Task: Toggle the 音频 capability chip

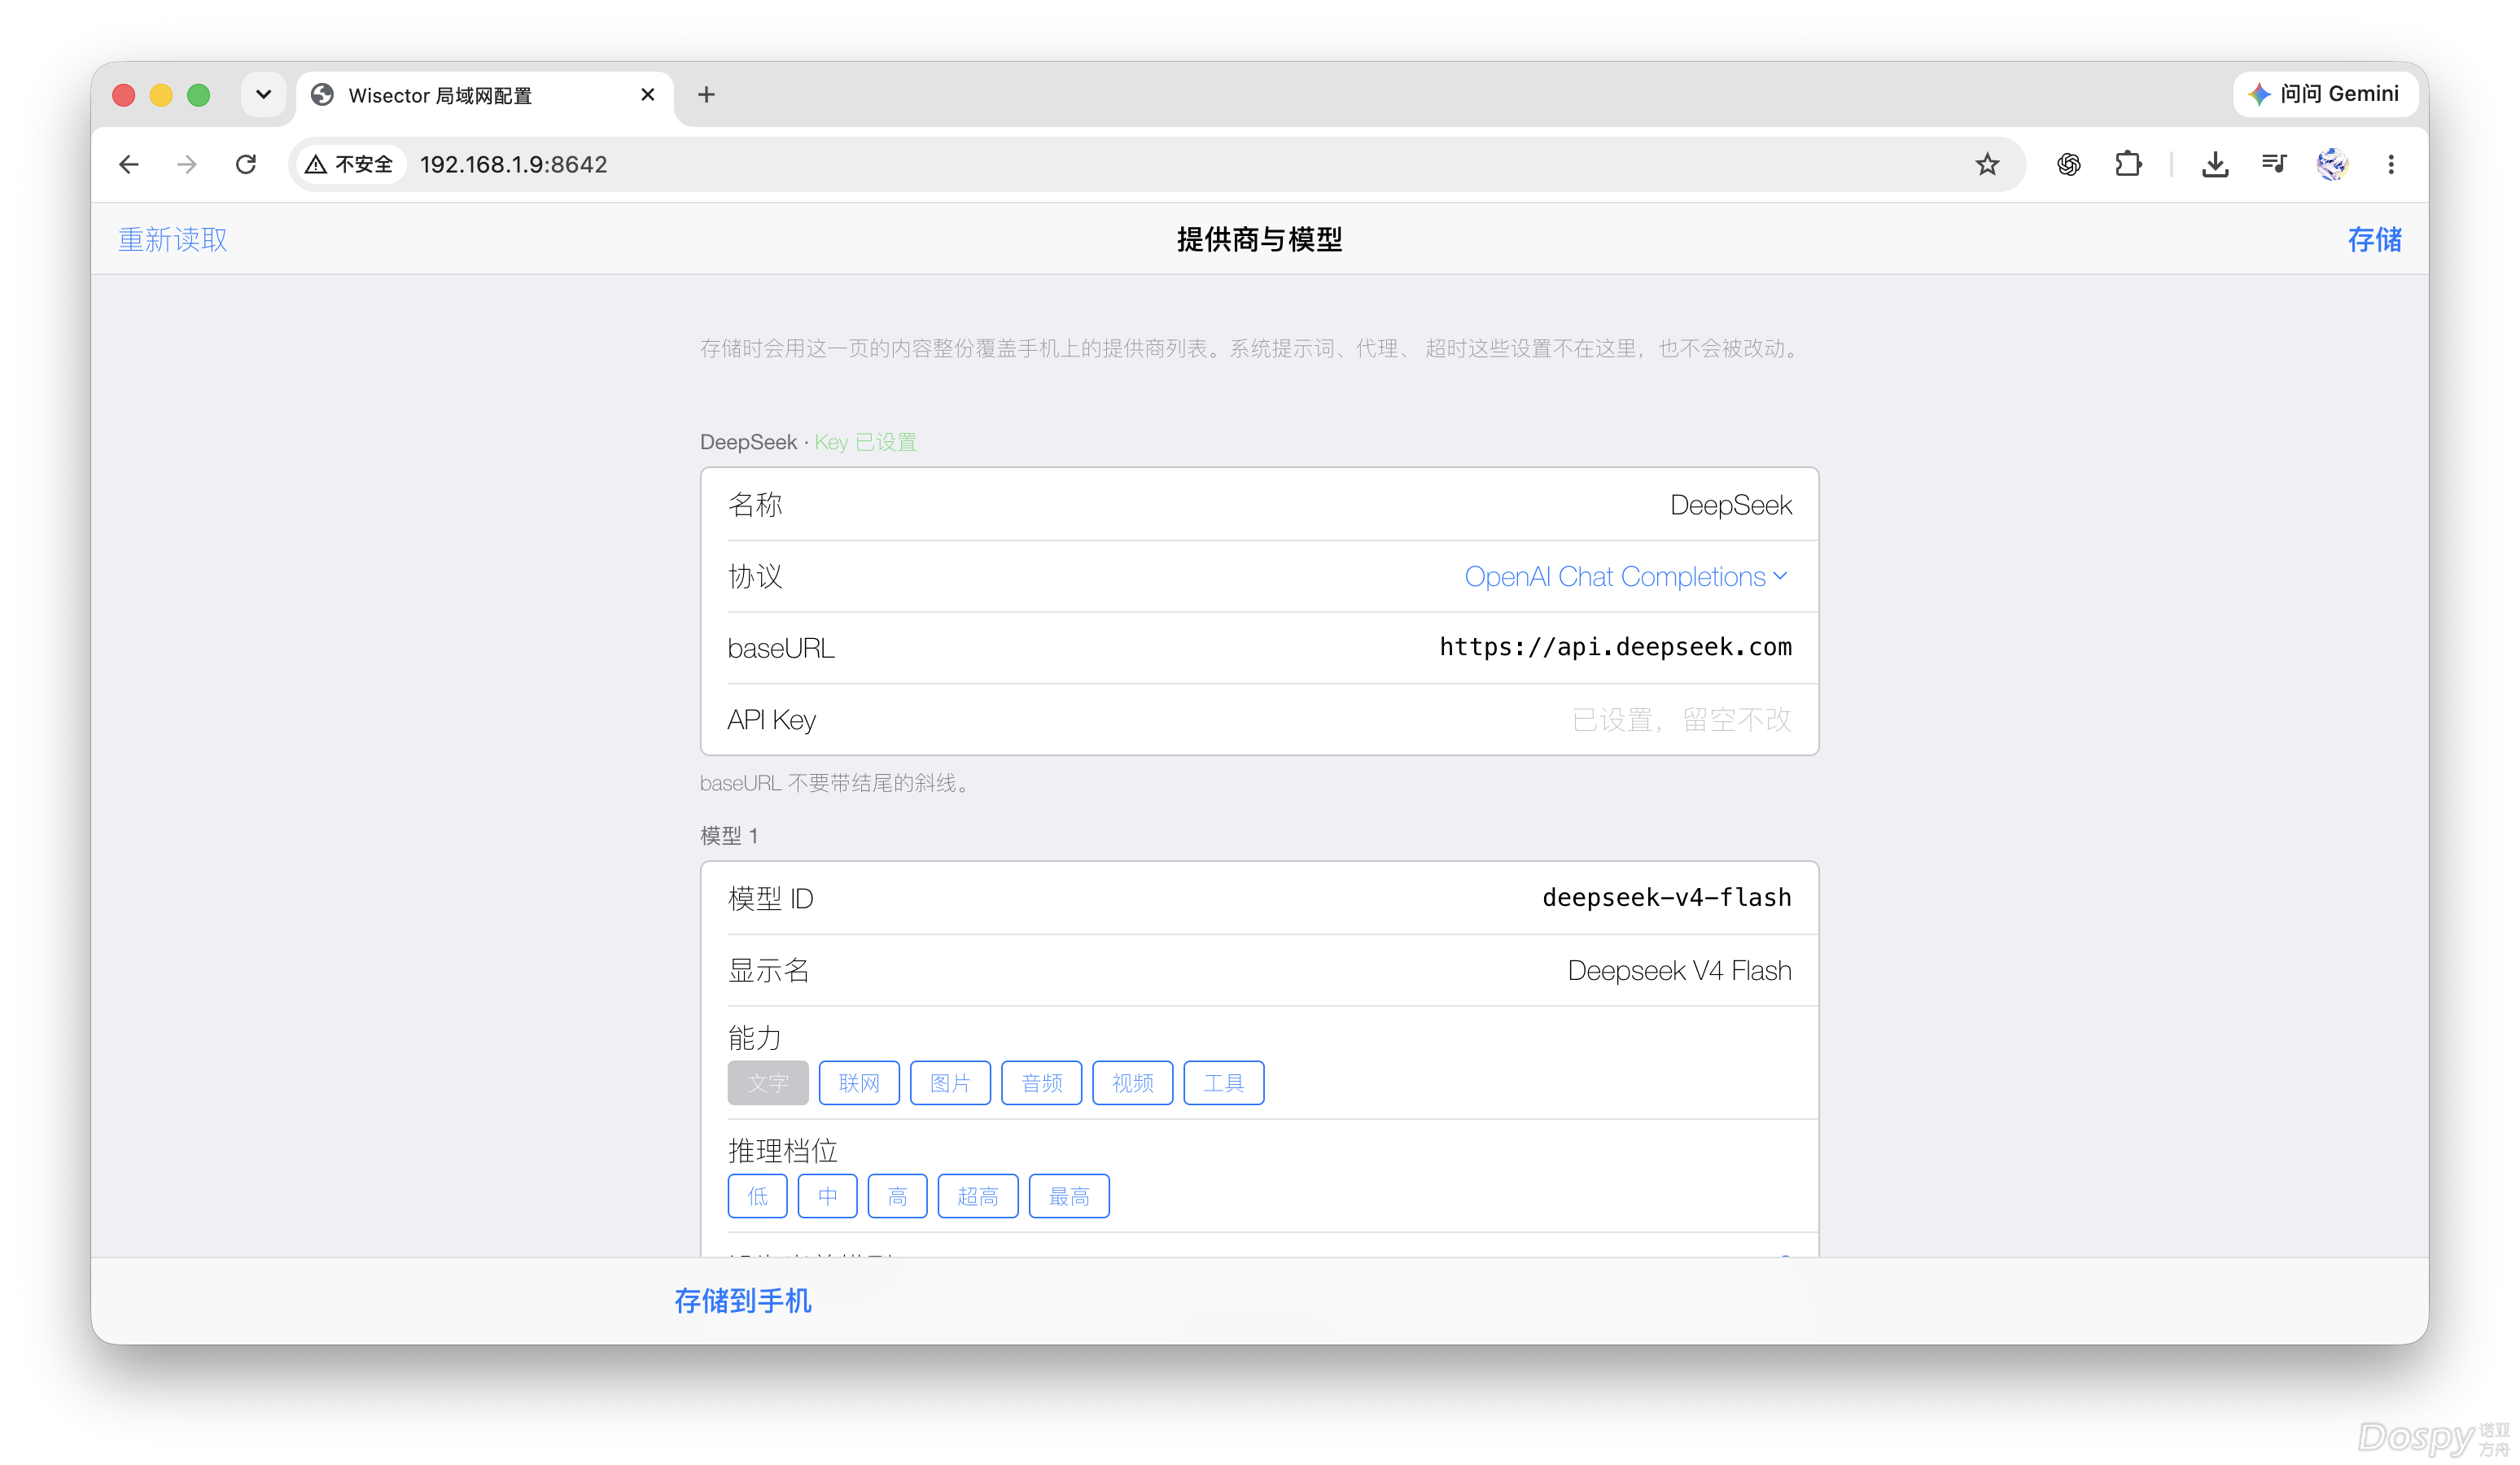Action: (1041, 1083)
